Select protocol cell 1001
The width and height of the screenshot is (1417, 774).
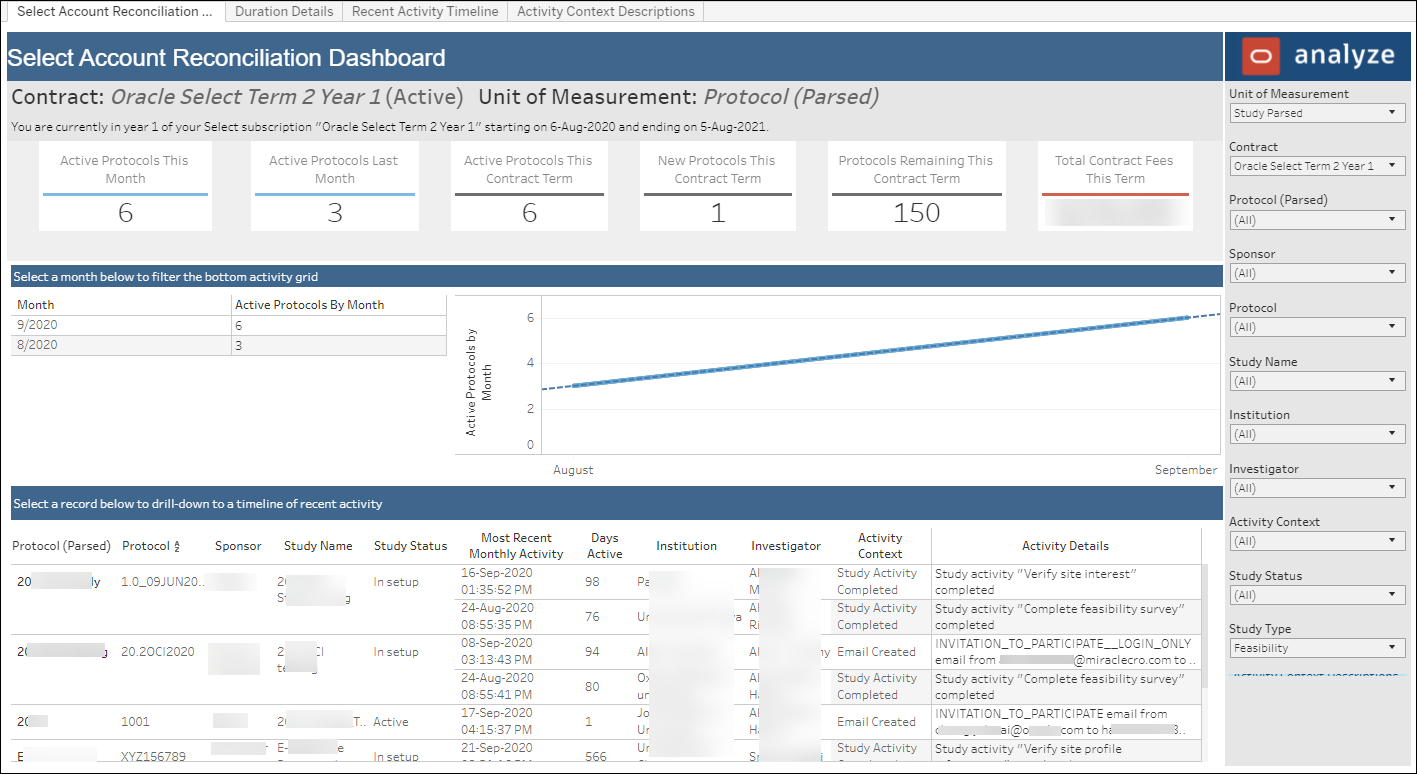135,722
